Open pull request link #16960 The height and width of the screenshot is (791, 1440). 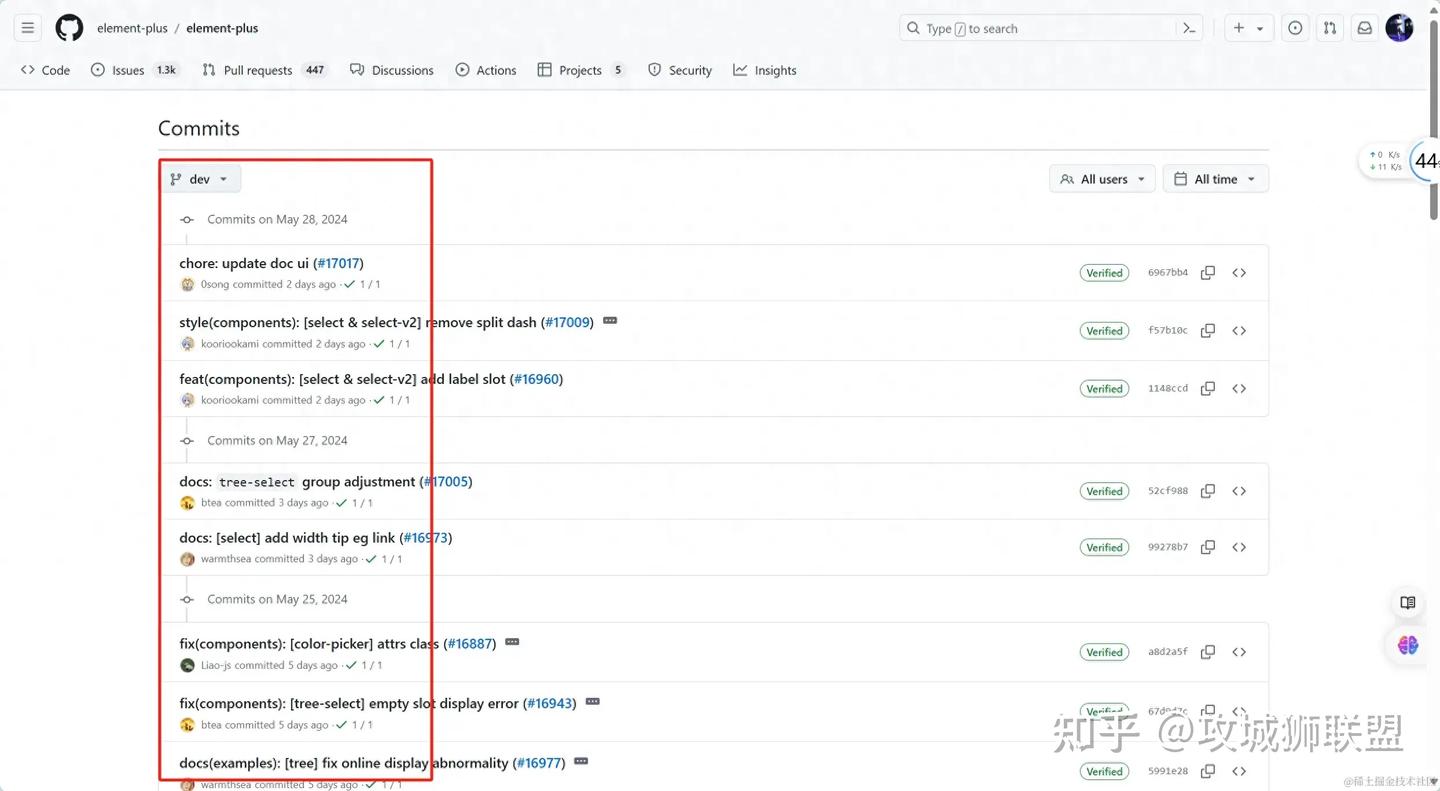pos(537,379)
